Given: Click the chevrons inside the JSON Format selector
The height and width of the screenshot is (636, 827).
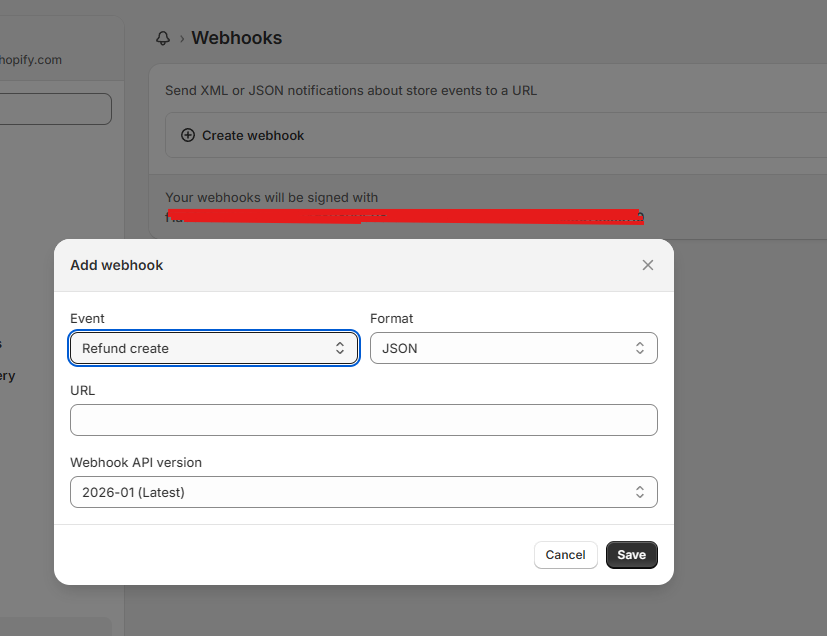Looking at the screenshot, I should (639, 347).
